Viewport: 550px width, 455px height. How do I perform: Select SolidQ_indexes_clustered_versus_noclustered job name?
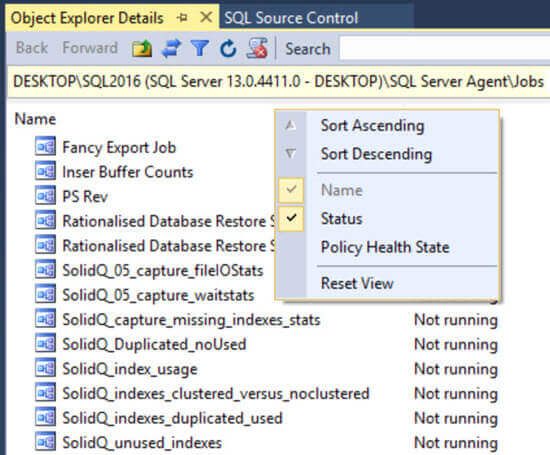216,393
